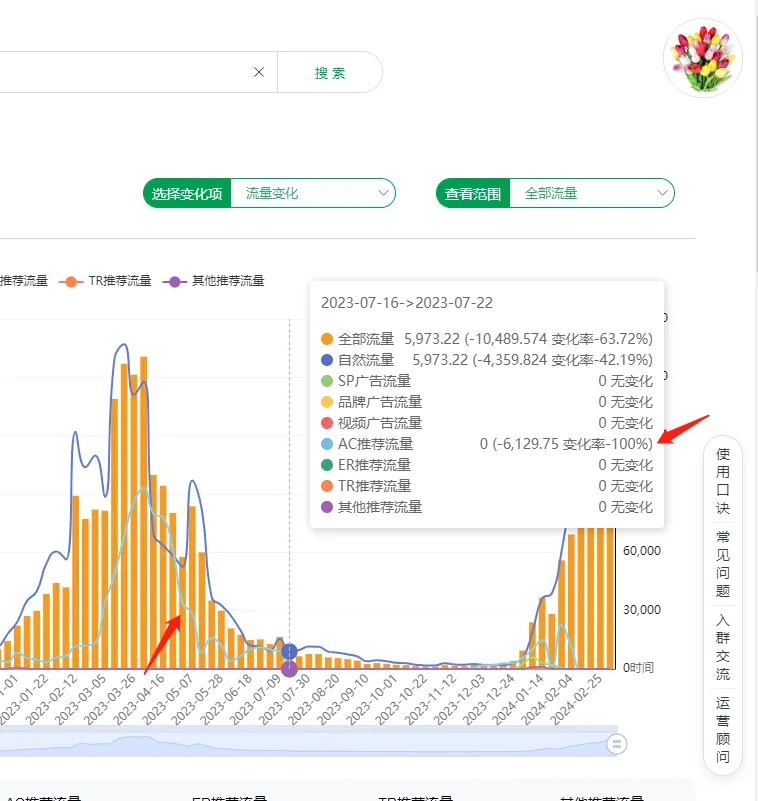Open the 流量变化 dropdown

tap(313, 193)
